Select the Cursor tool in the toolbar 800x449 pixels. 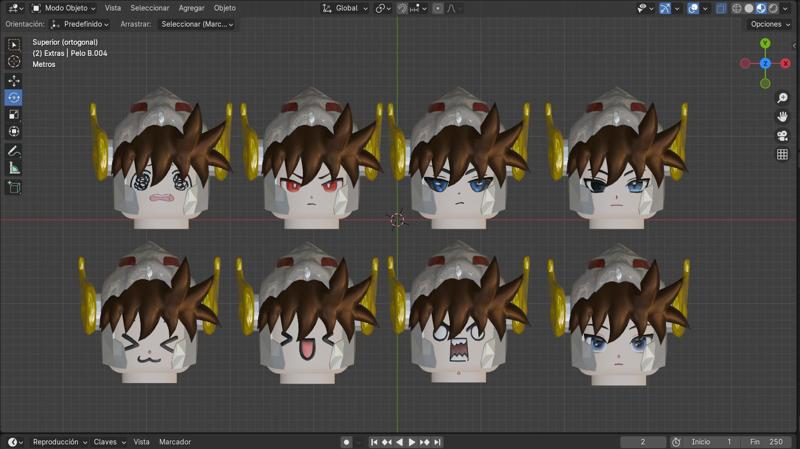pos(14,62)
